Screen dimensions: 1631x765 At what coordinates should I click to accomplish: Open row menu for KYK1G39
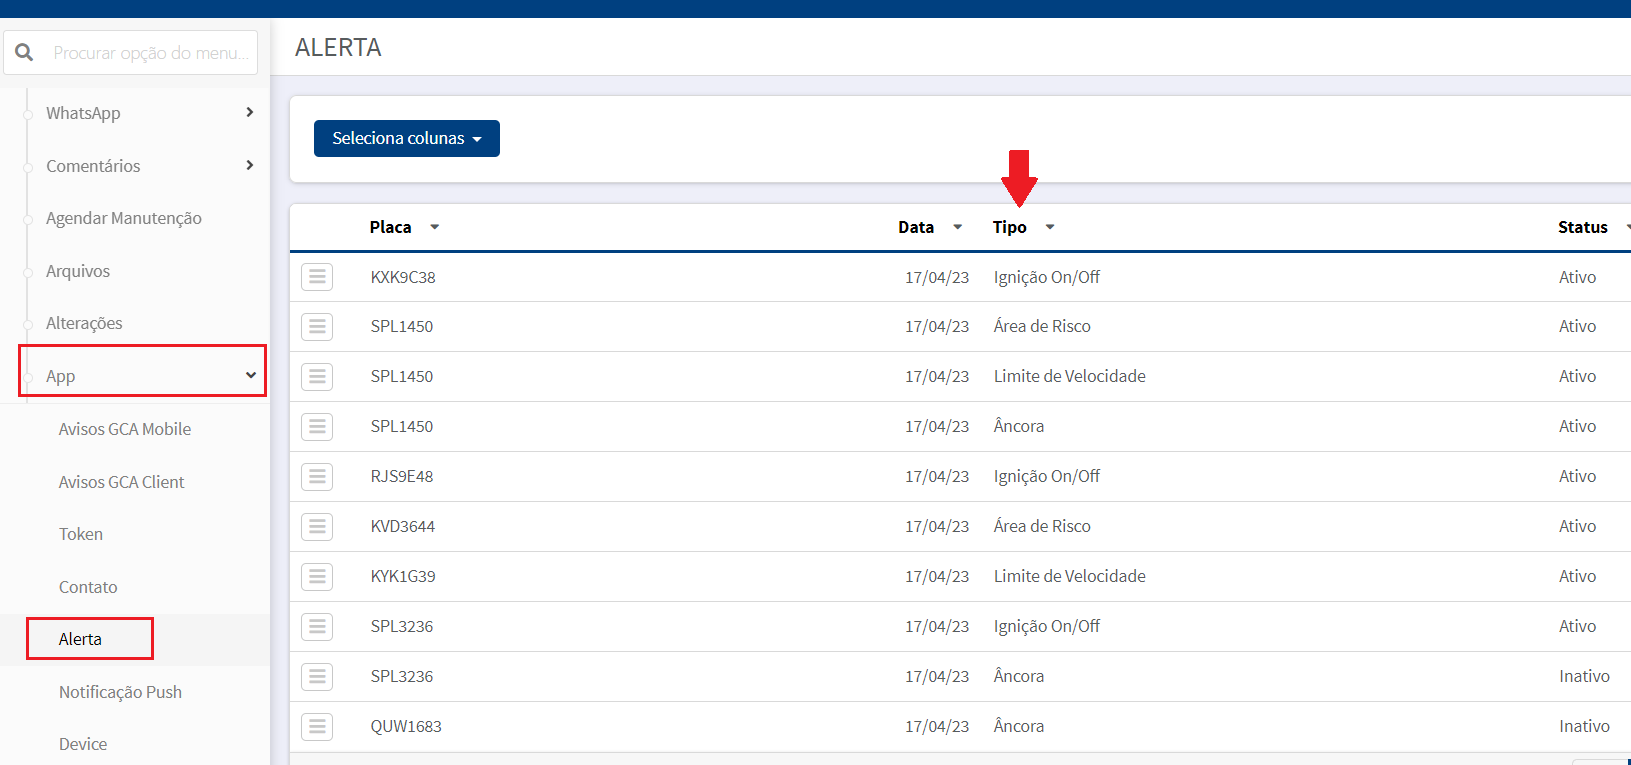click(x=317, y=577)
